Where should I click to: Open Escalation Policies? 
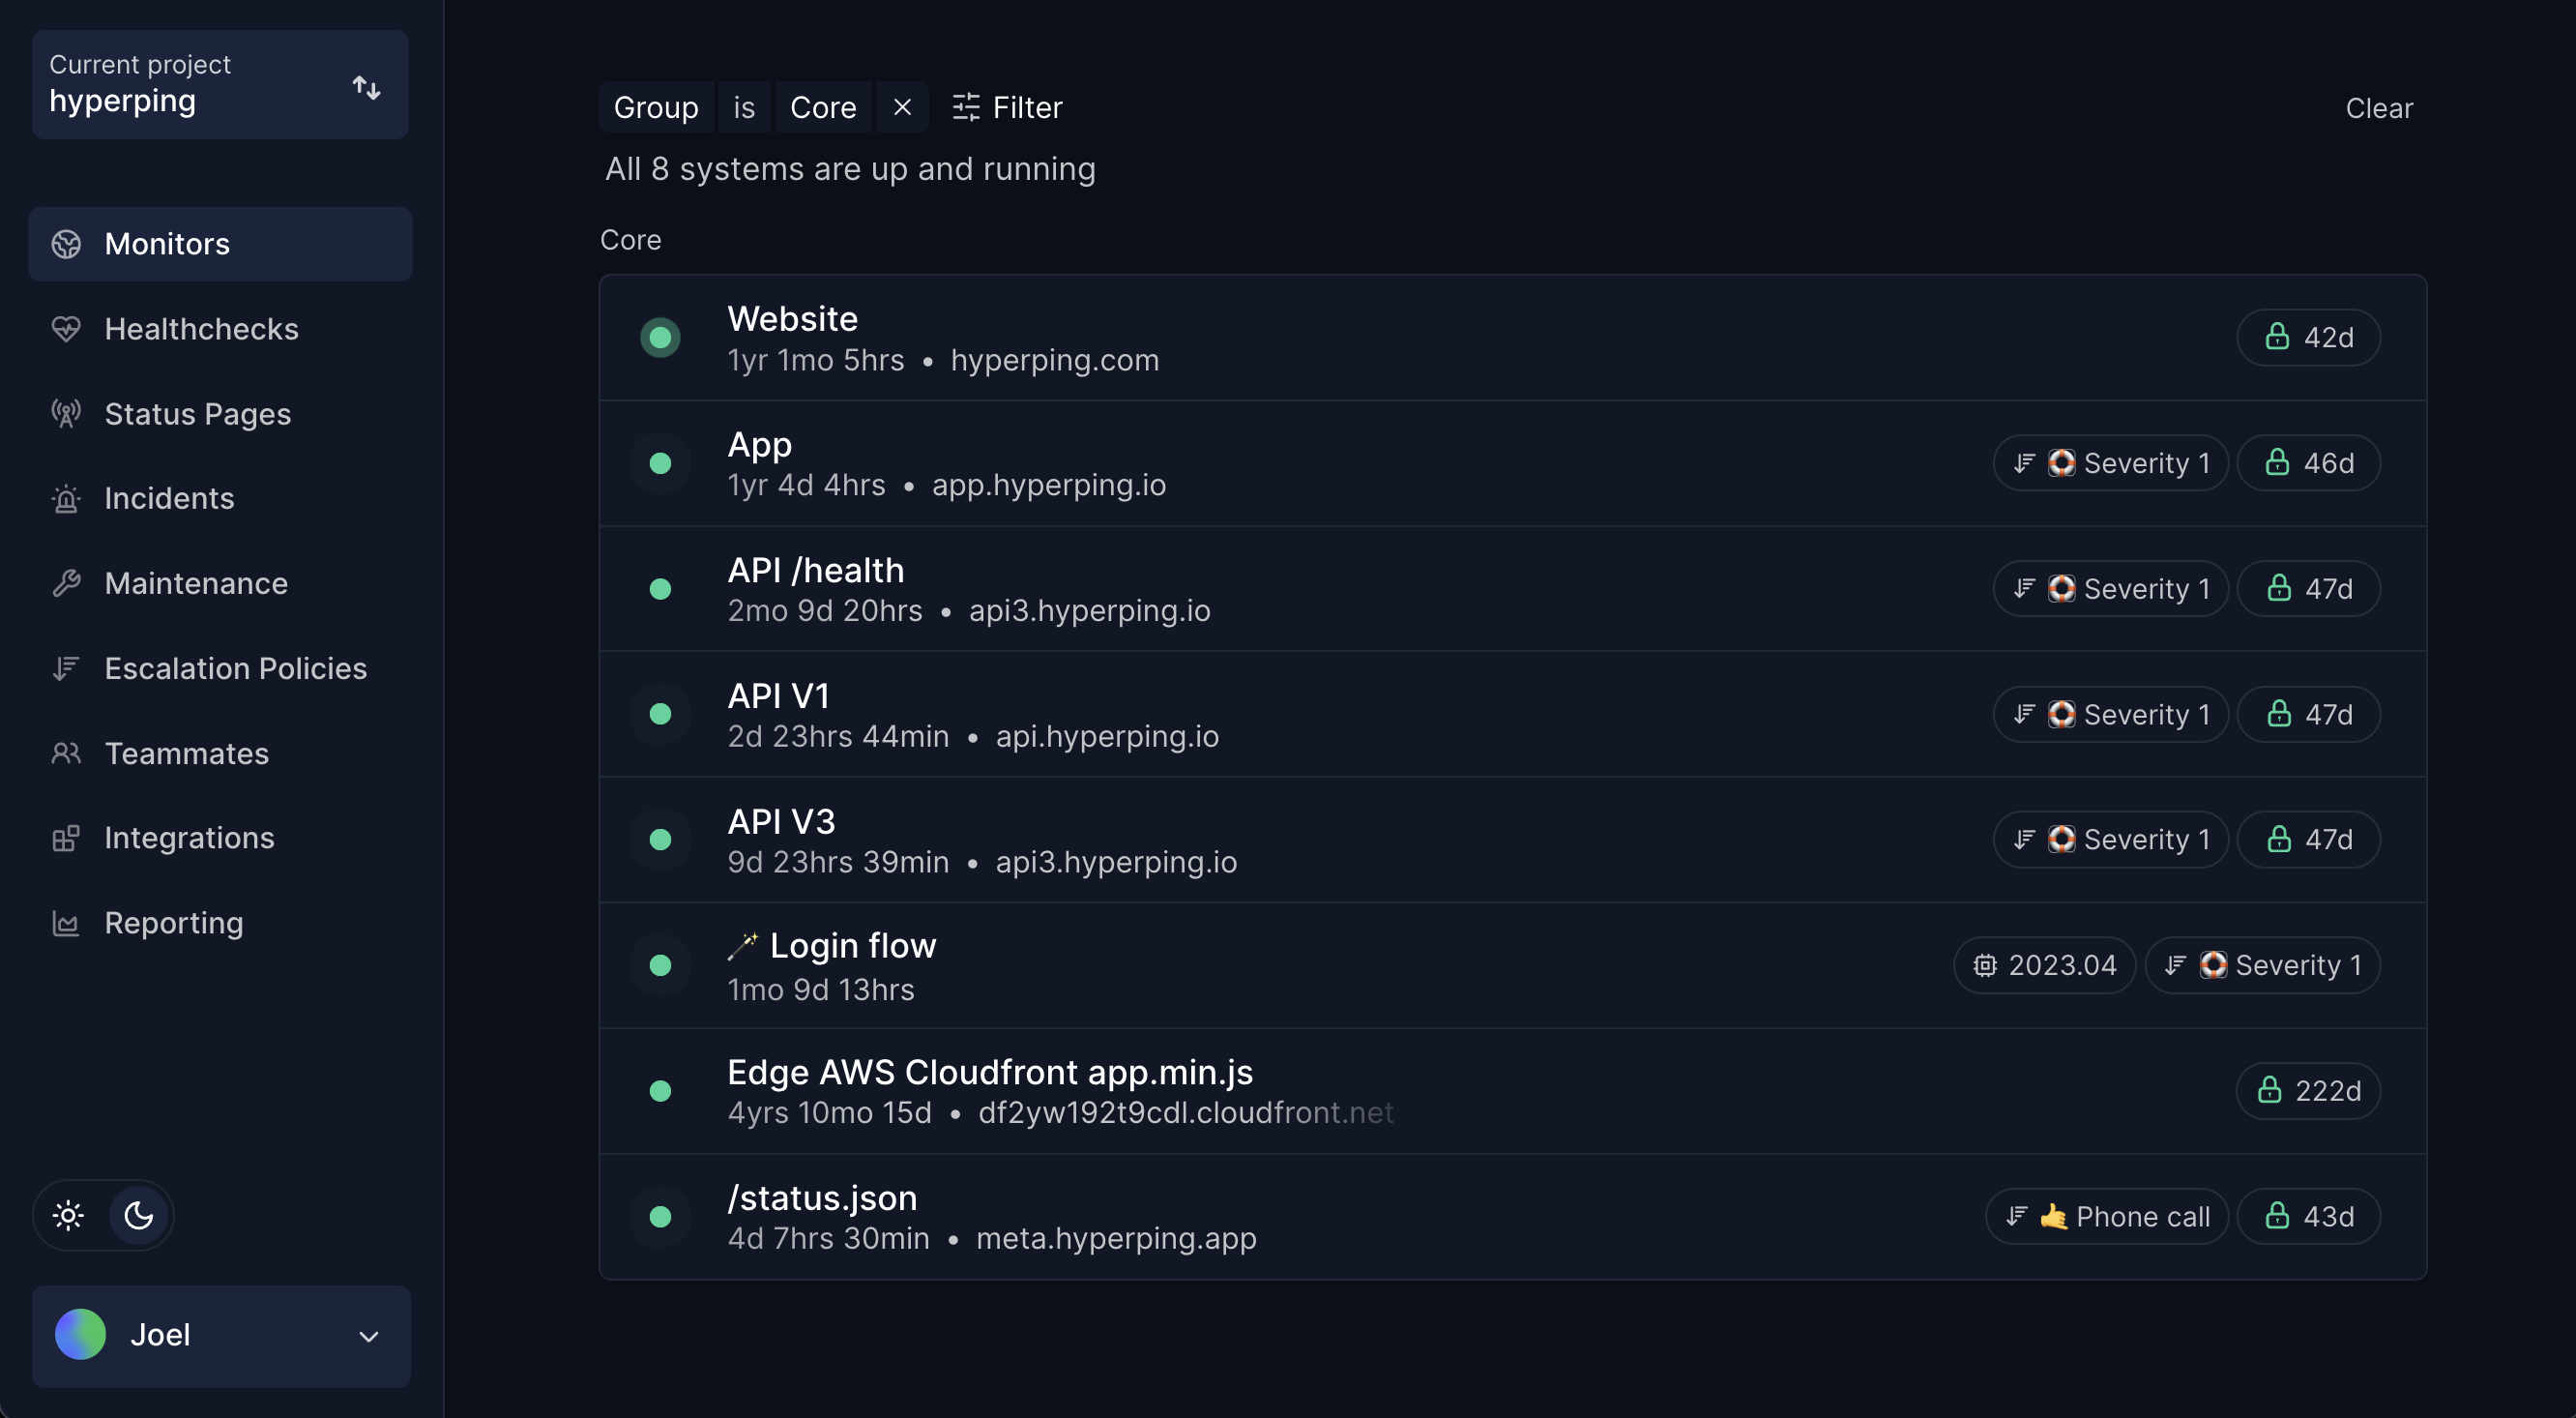click(220, 668)
